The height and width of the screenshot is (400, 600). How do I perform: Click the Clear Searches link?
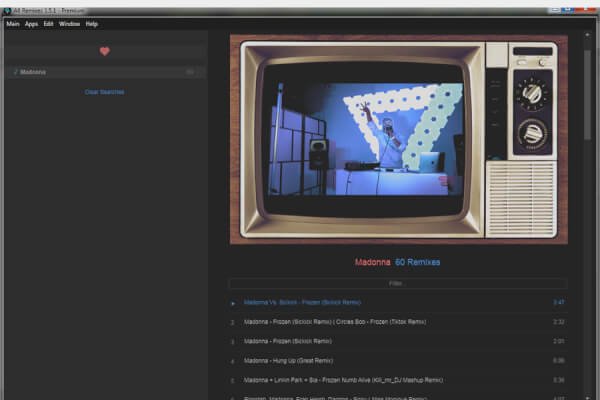[x=104, y=92]
